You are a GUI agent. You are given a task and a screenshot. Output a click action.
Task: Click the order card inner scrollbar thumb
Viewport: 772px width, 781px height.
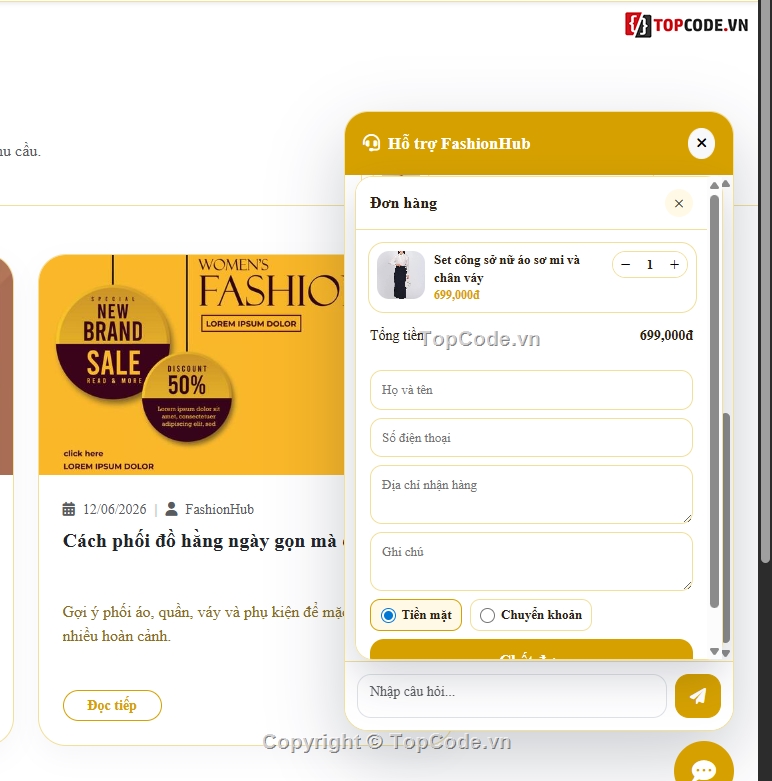pyautogui.click(x=714, y=401)
